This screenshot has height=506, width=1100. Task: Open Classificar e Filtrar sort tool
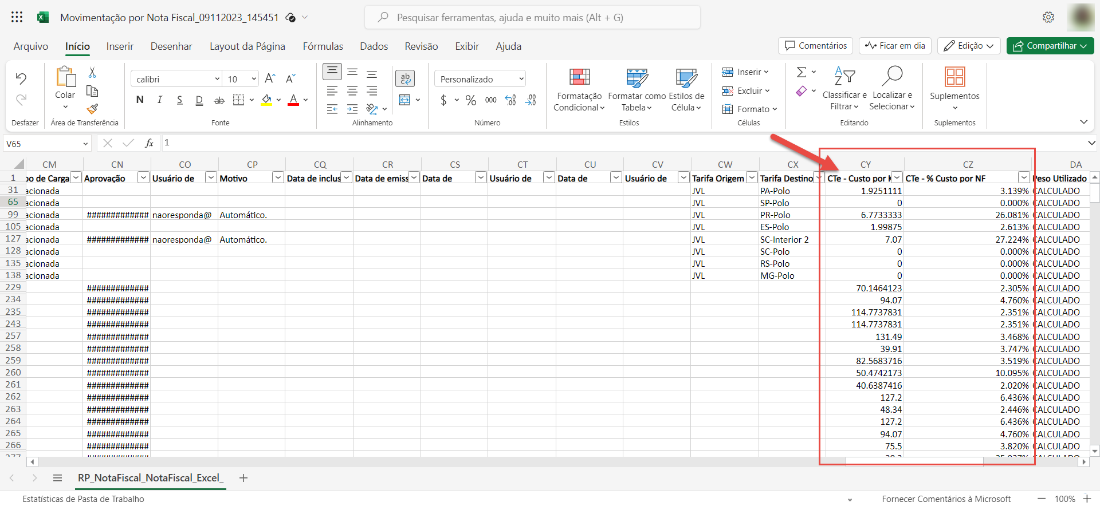pos(844,88)
